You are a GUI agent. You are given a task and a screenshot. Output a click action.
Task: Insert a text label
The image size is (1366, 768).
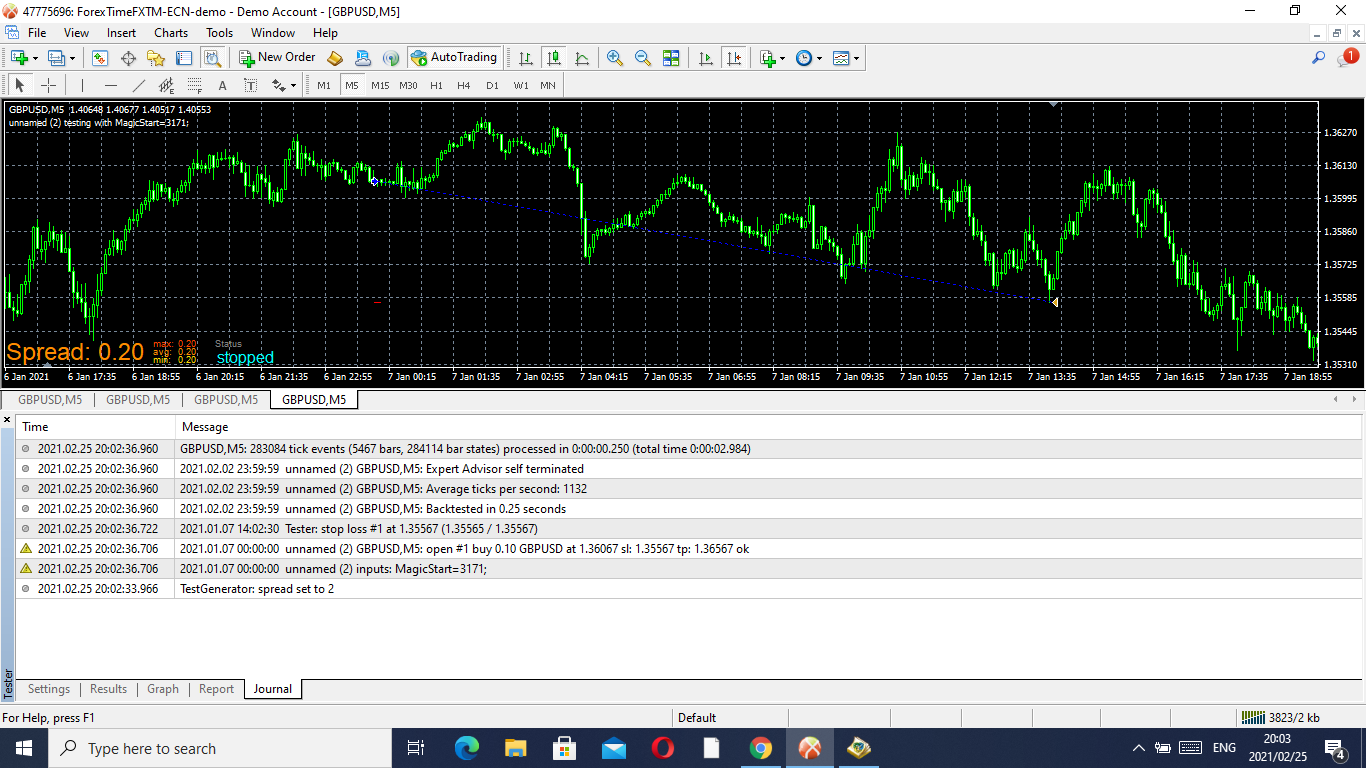pos(250,85)
